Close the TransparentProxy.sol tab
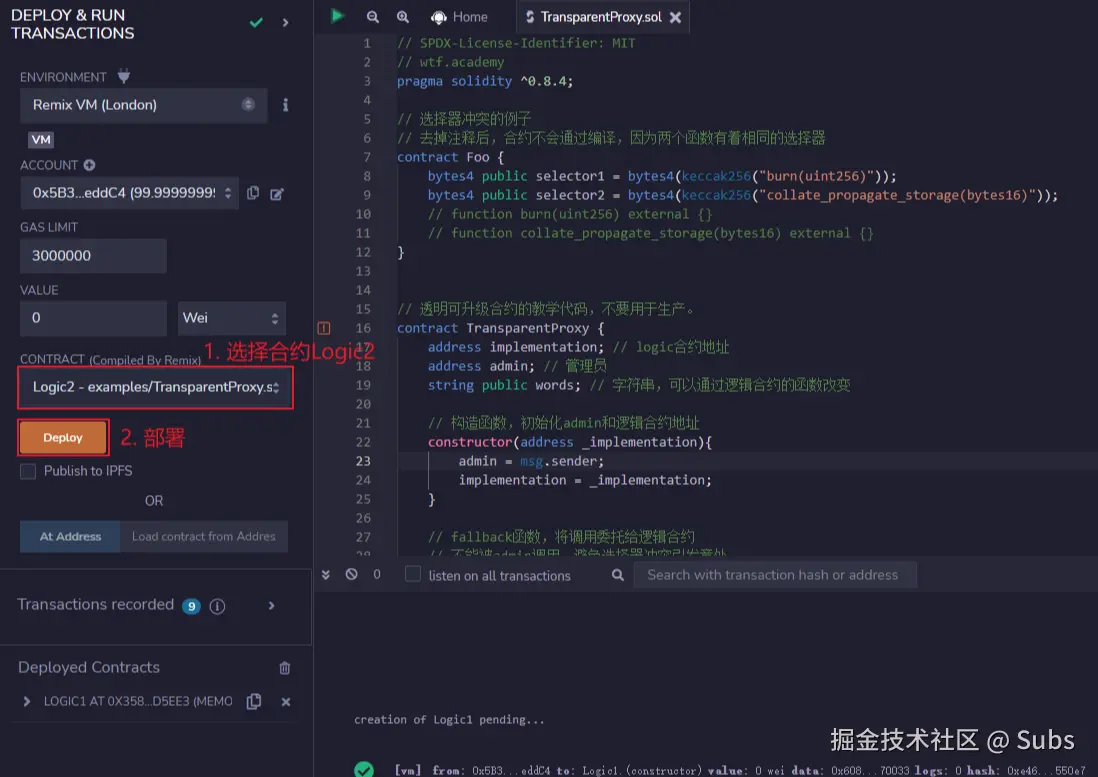This screenshot has height=777, width=1098. (675, 18)
